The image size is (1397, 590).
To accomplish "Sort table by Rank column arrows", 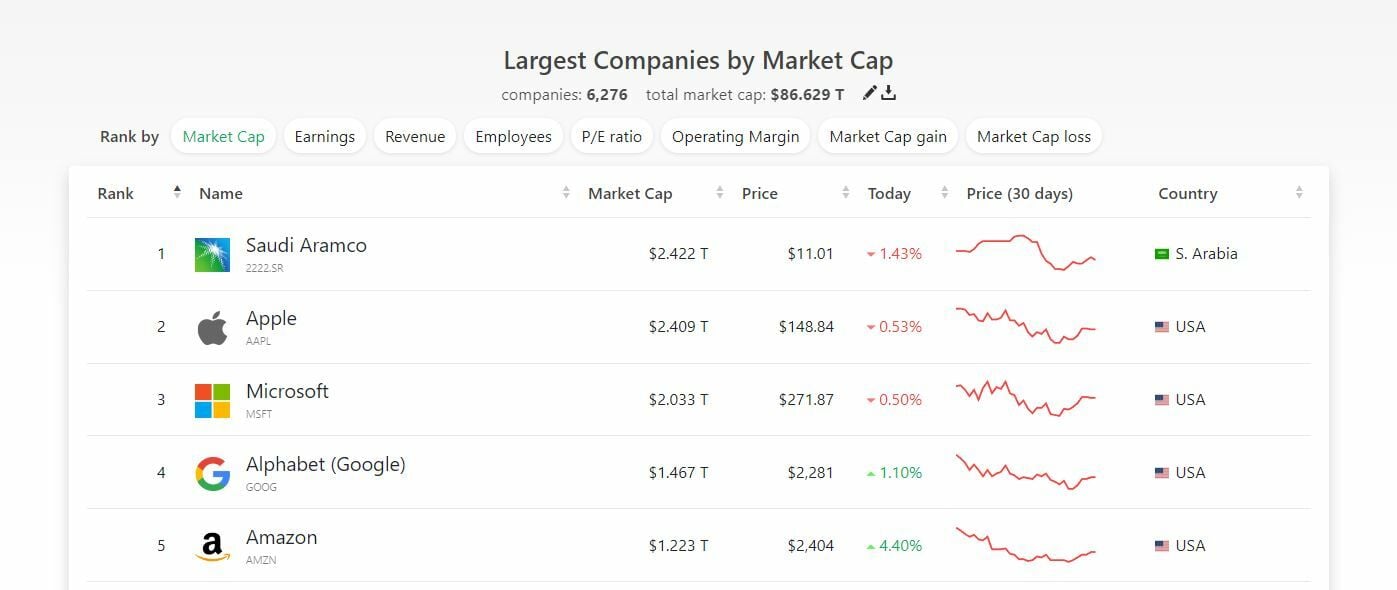I will 177,193.
